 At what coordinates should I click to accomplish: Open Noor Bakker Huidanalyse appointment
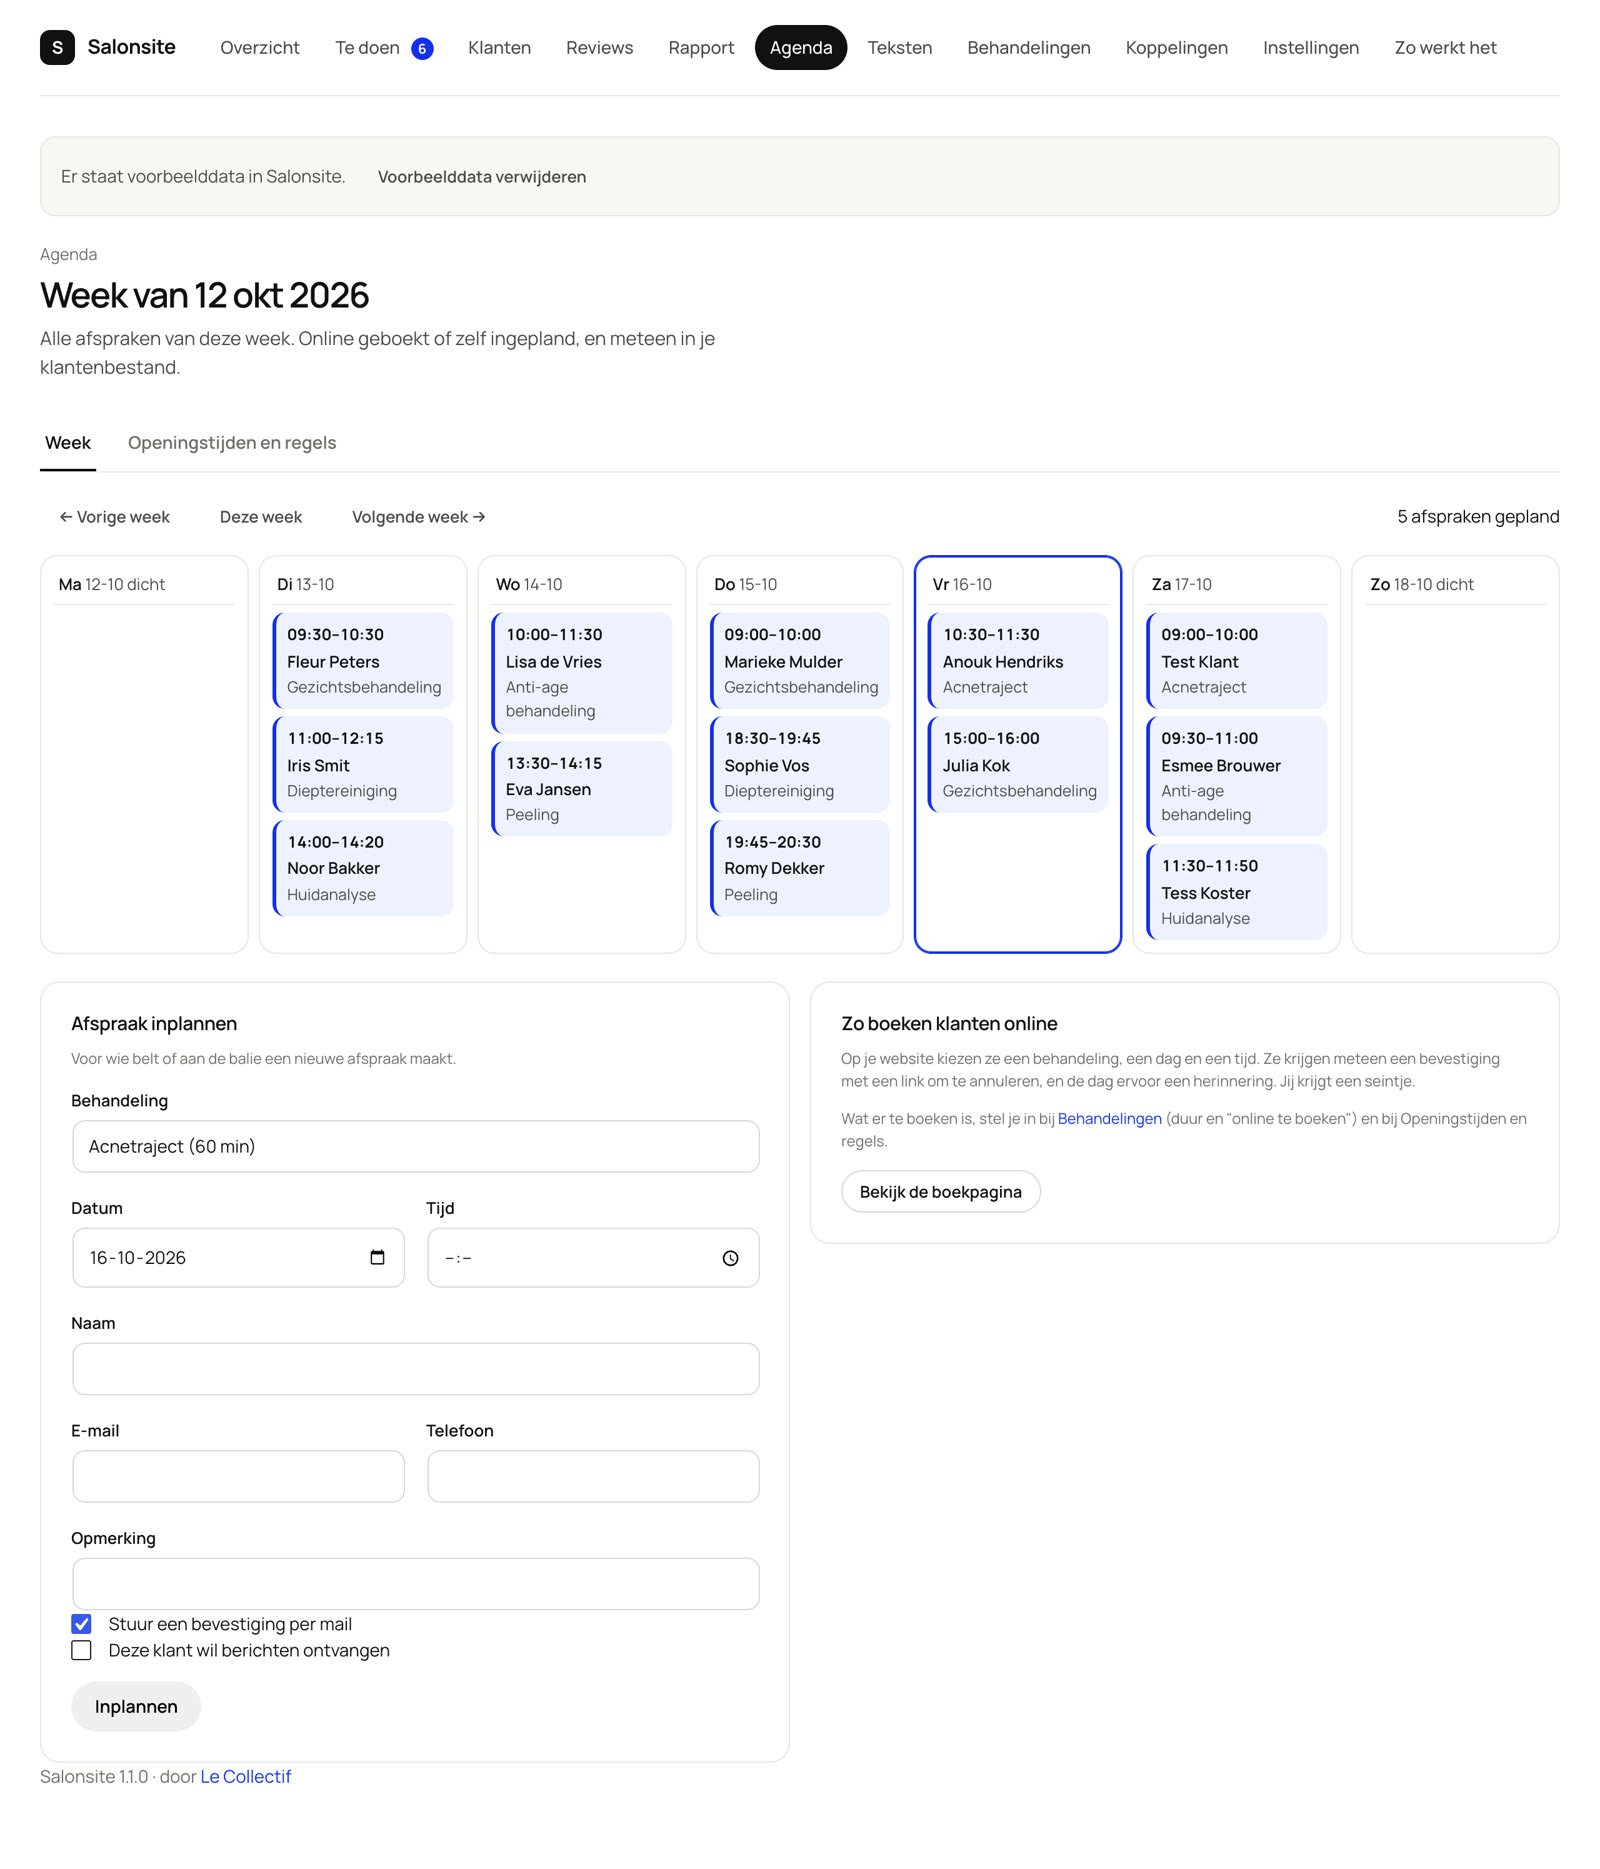(363, 868)
